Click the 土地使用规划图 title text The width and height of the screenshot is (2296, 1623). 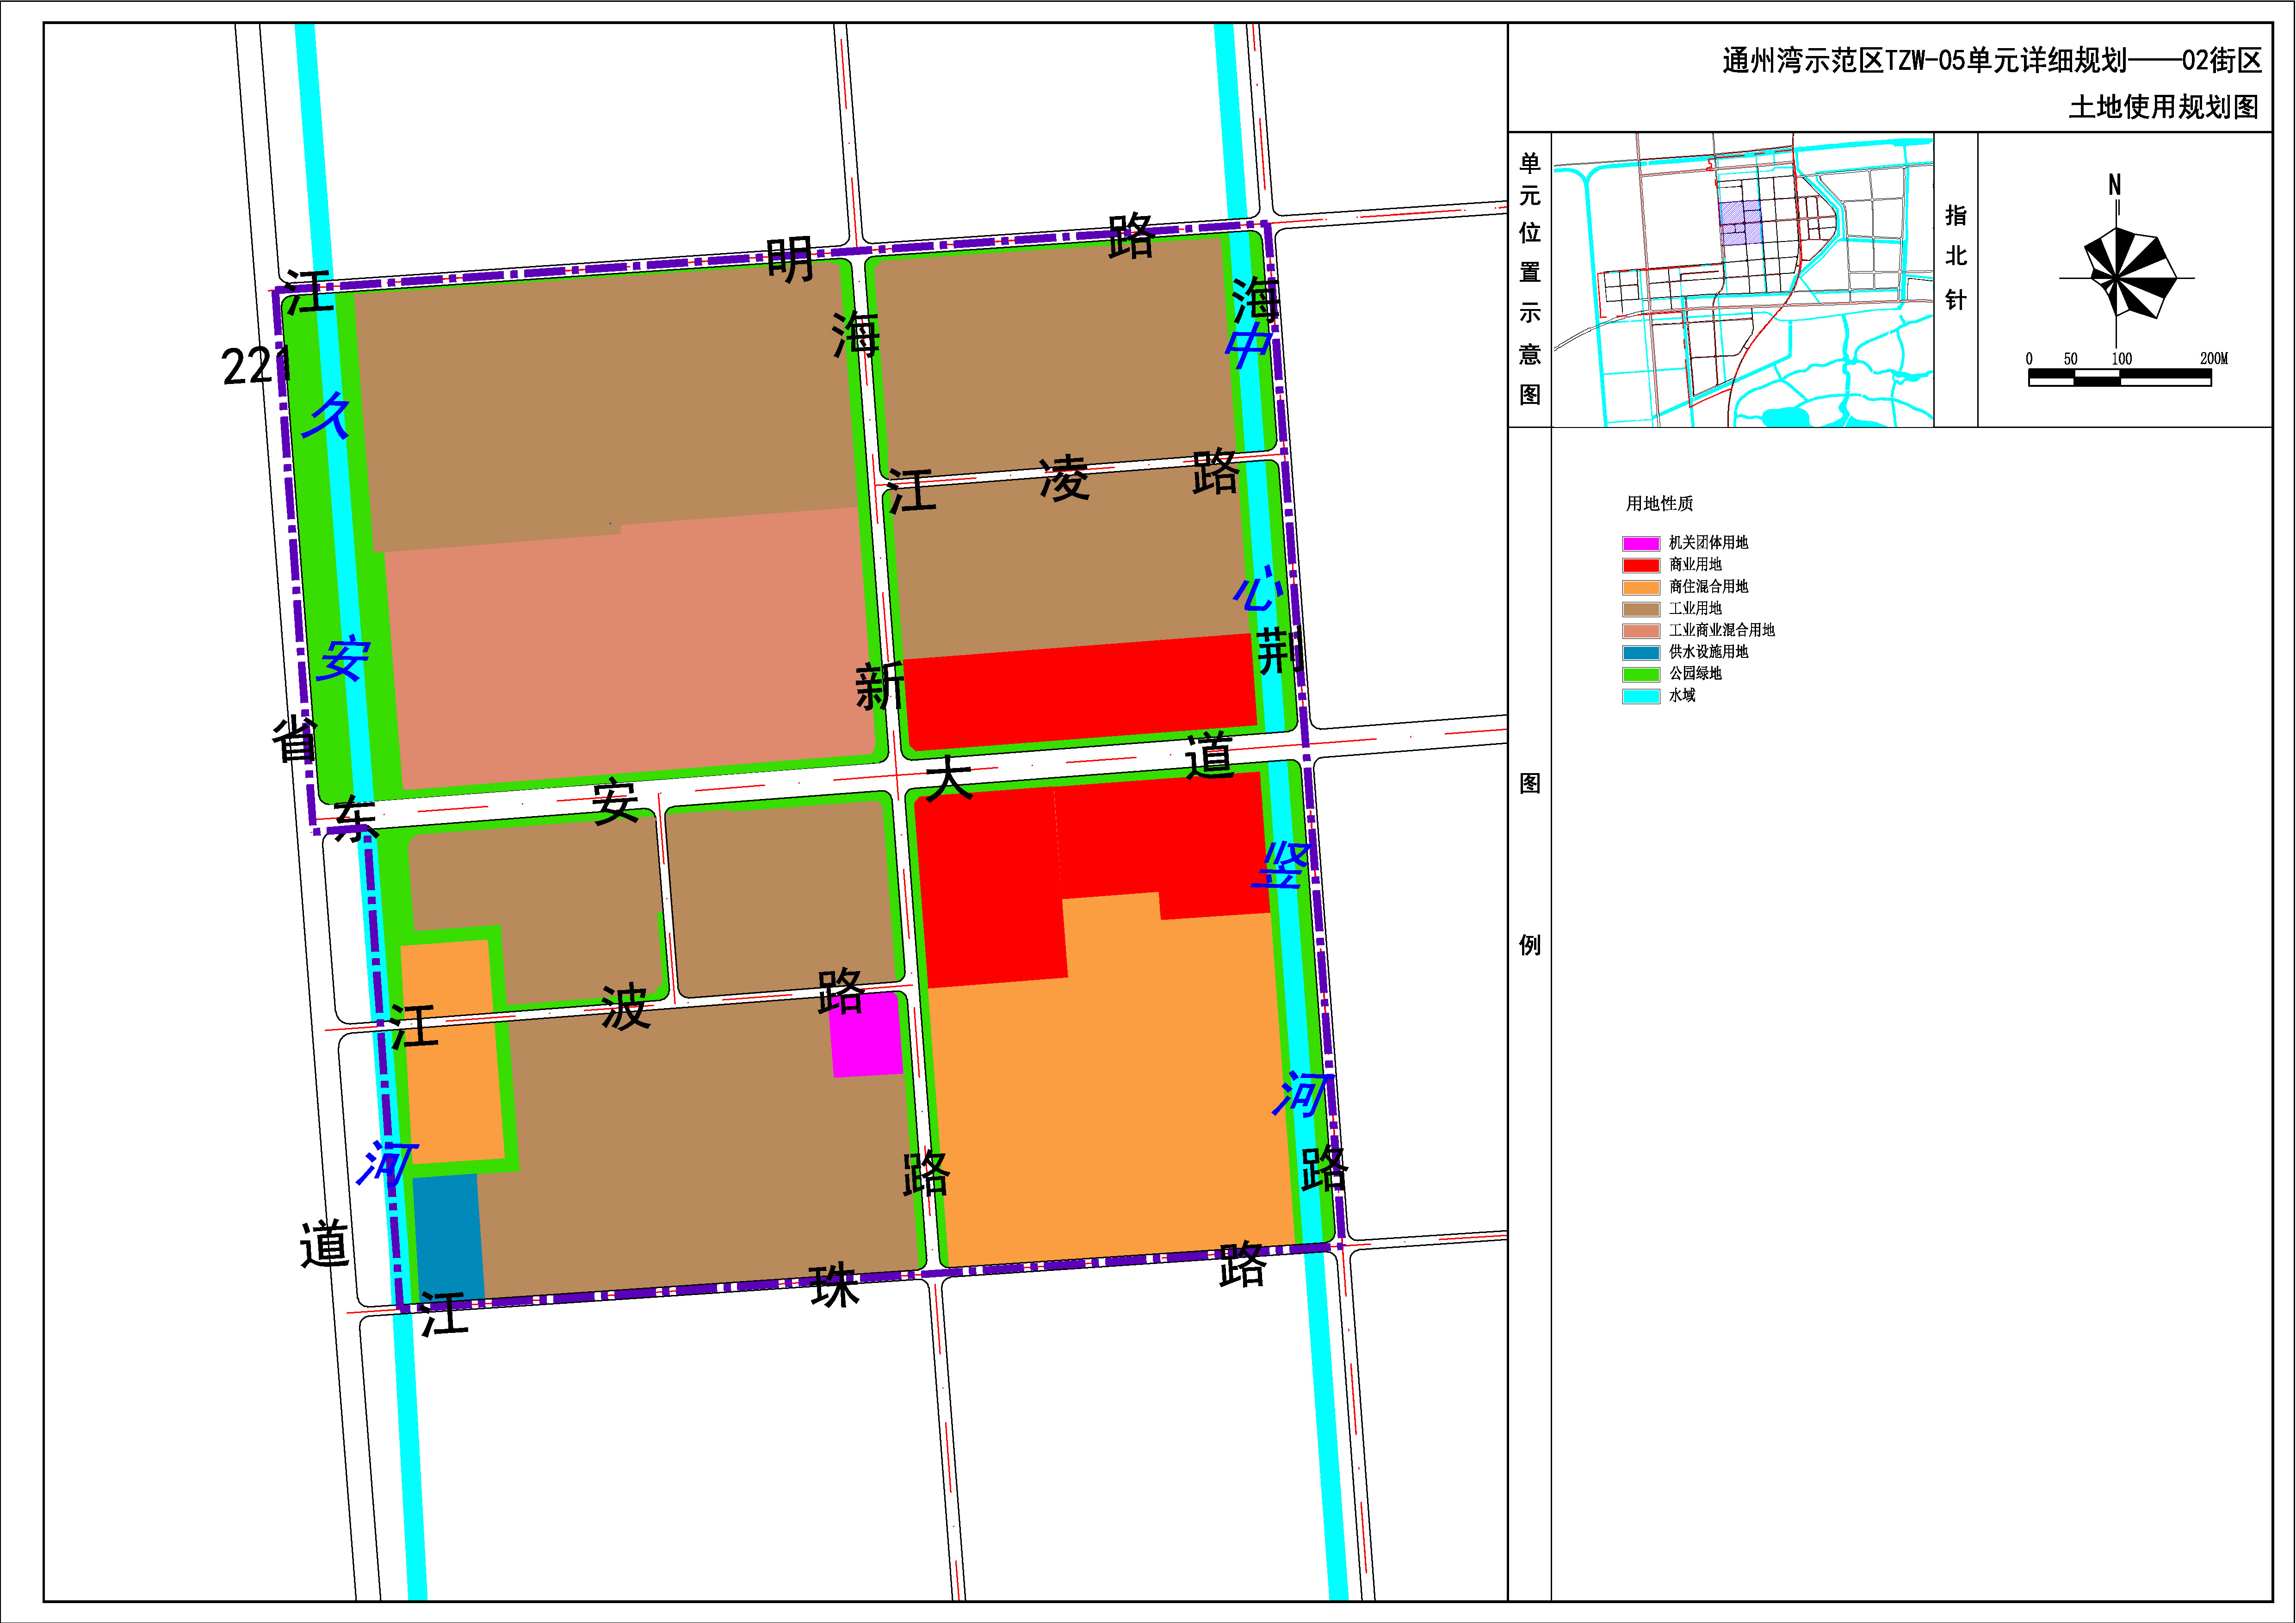2163,107
